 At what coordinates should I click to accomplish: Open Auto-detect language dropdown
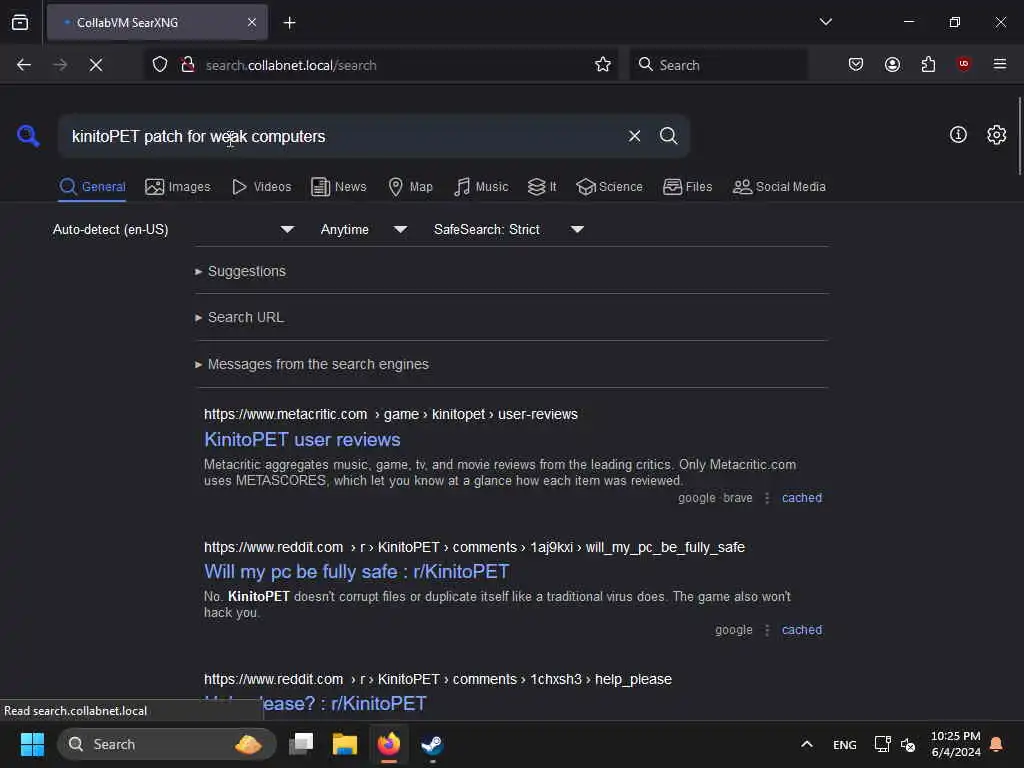173,229
